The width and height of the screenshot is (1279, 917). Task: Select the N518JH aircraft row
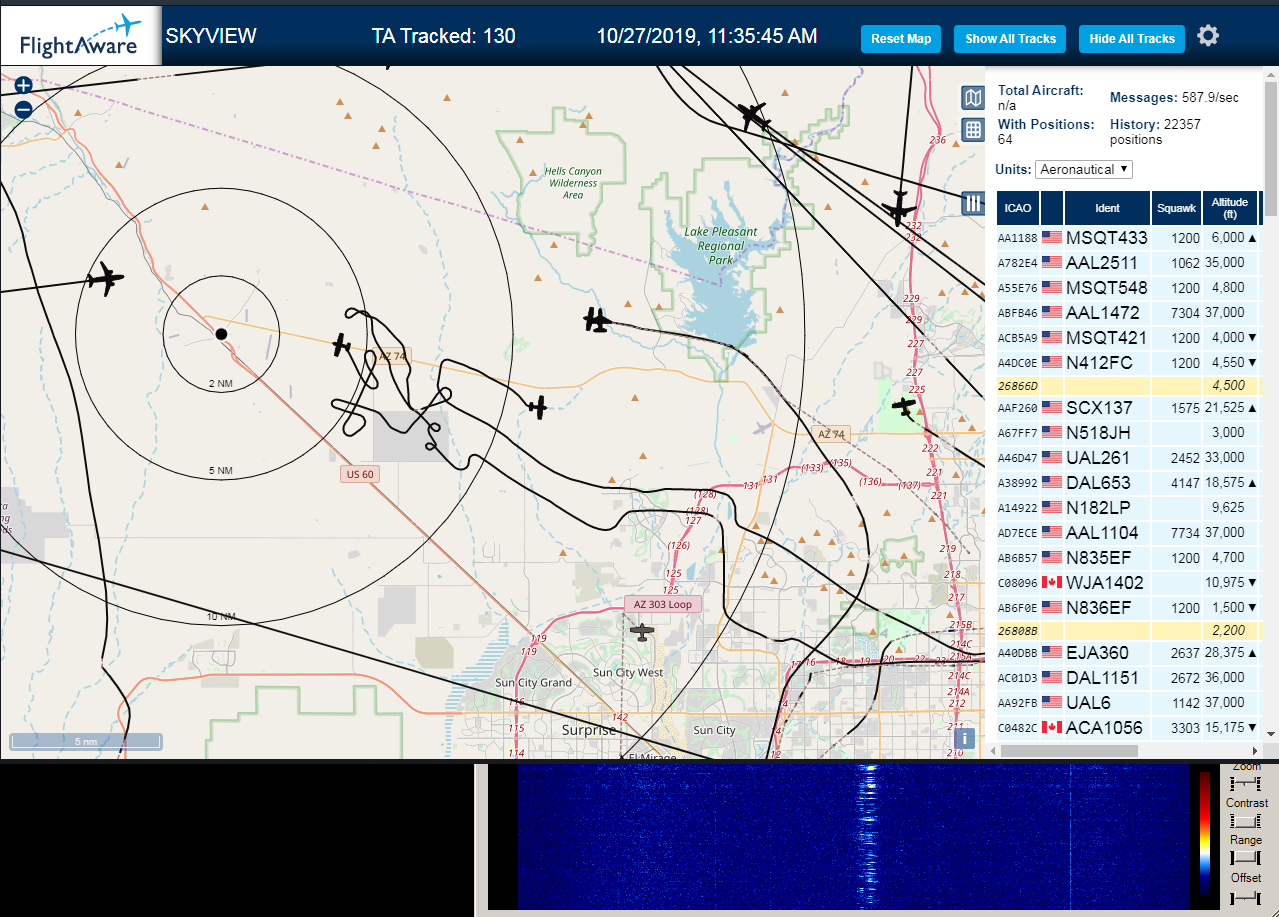(x=1128, y=432)
